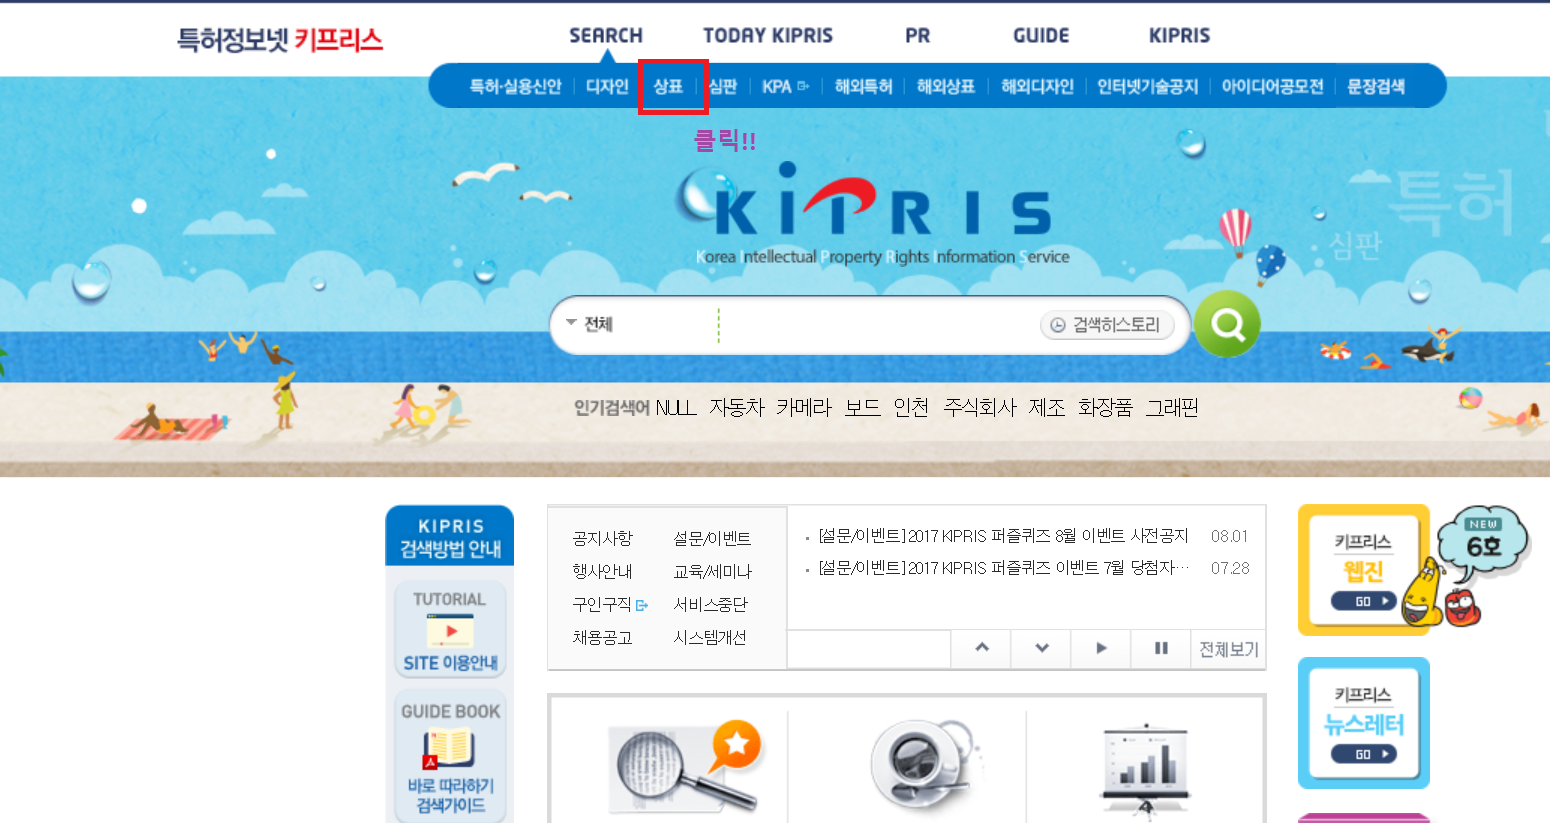The height and width of the screenshot is (823, 1550).
Task: Open the KIPRIS top menu
Action: [1179, 36]
